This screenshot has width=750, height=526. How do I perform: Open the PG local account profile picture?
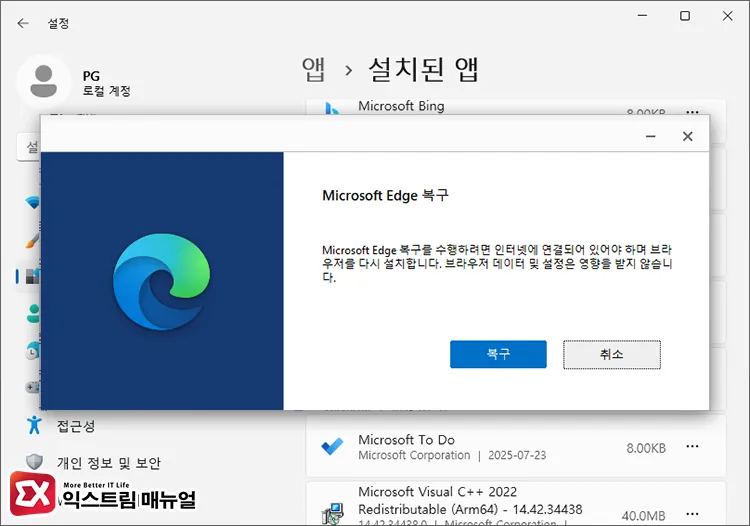point(44,81)
